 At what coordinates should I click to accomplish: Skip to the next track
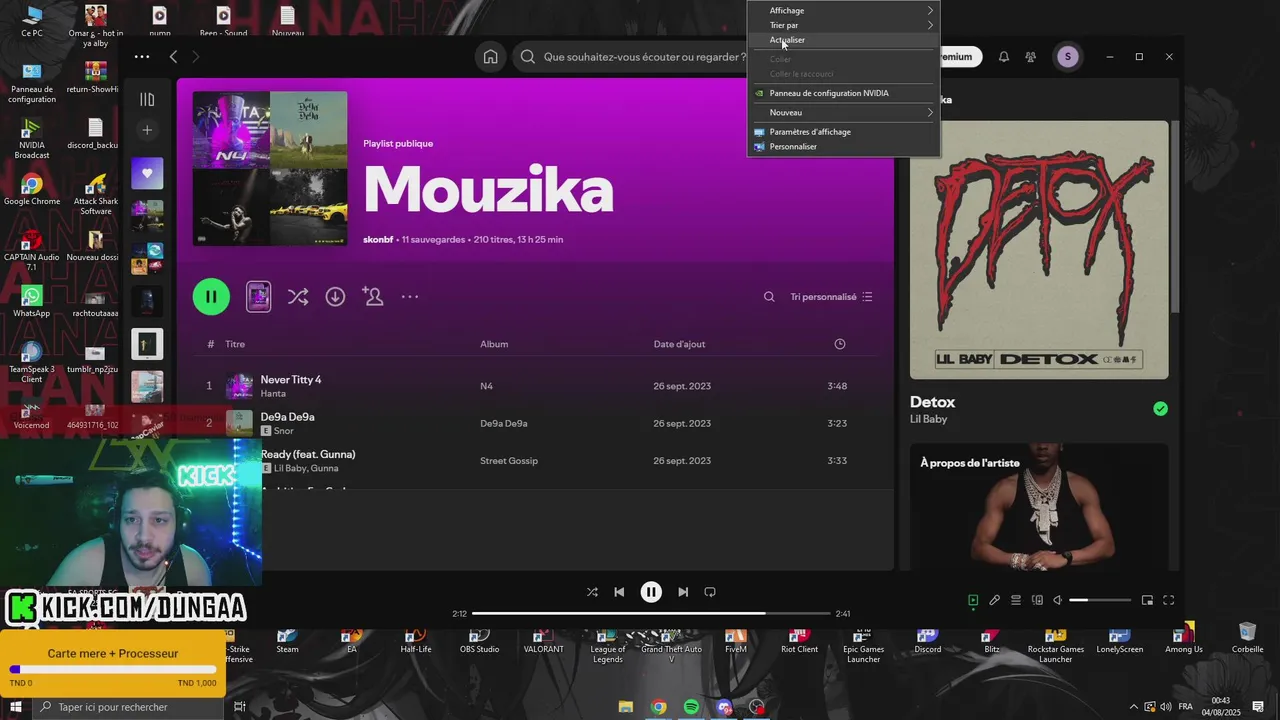pyautogui.click(x=683, y=592)
